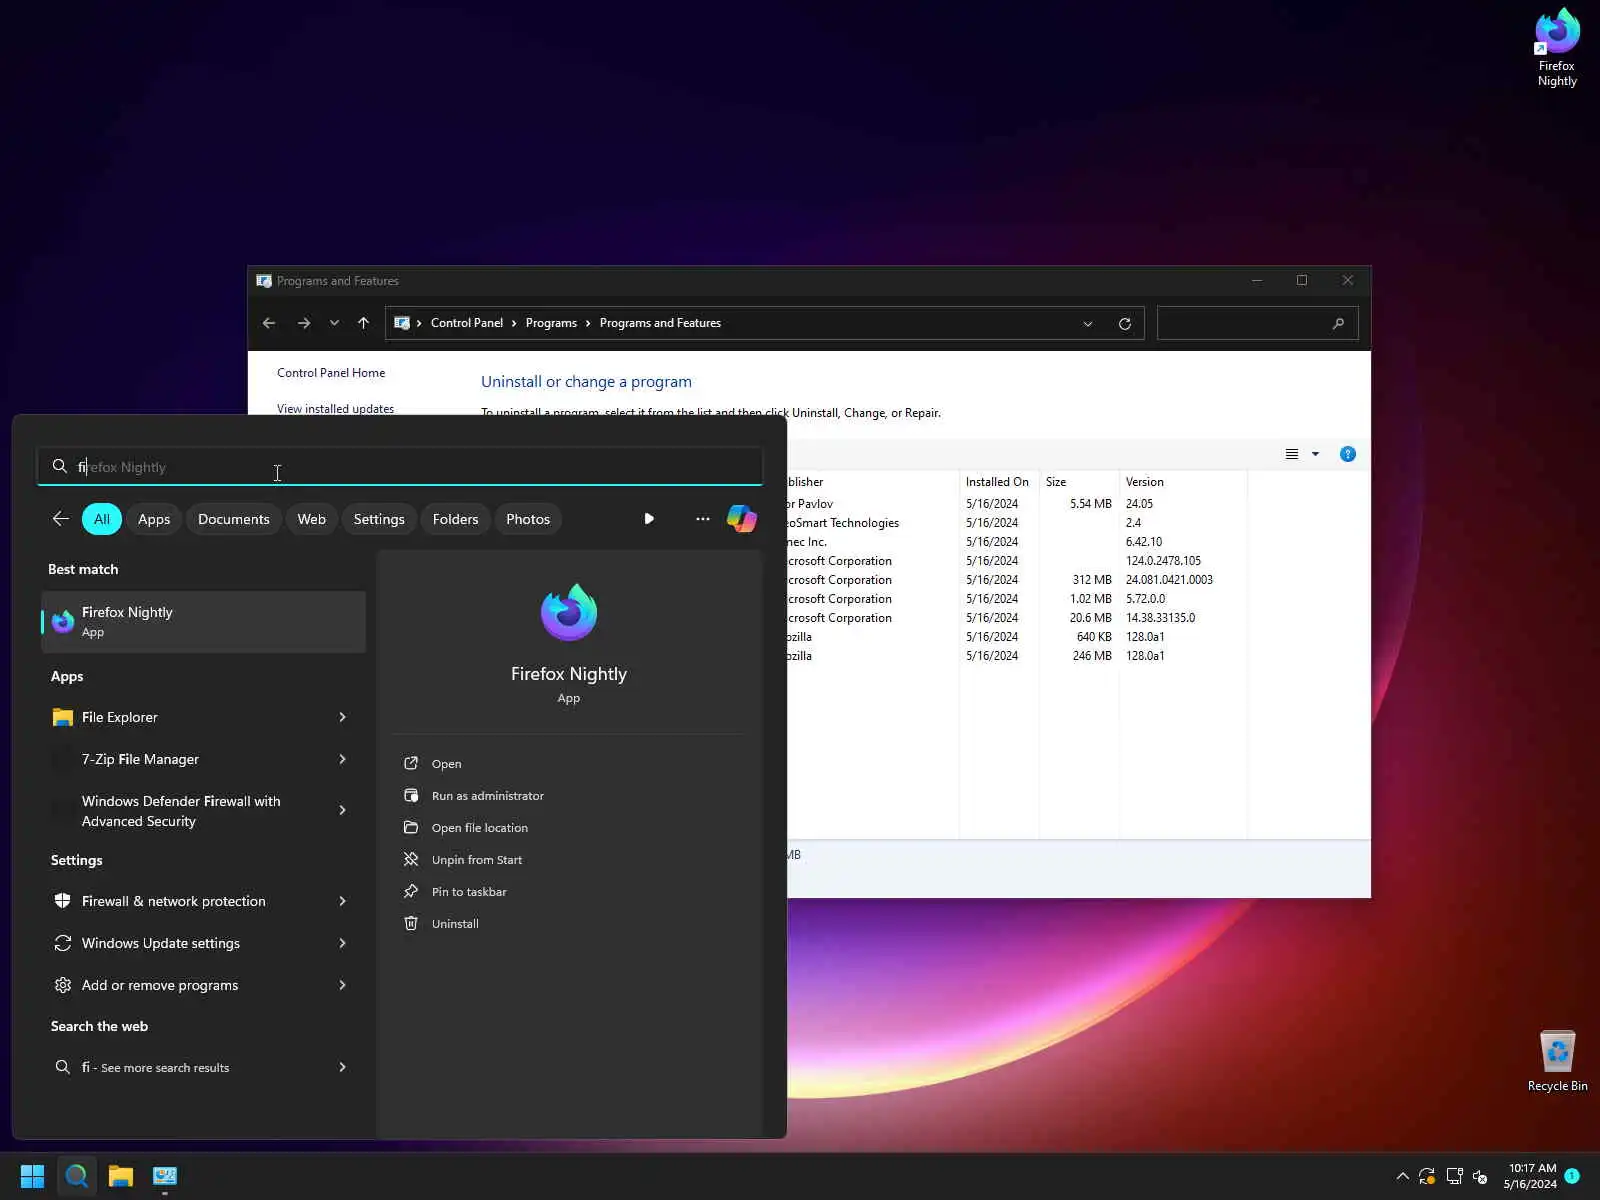The image size is (1600, 1200).
Task: Open Firewall & network protection setting
Action: pyautogui.click(x=186, y=901)
